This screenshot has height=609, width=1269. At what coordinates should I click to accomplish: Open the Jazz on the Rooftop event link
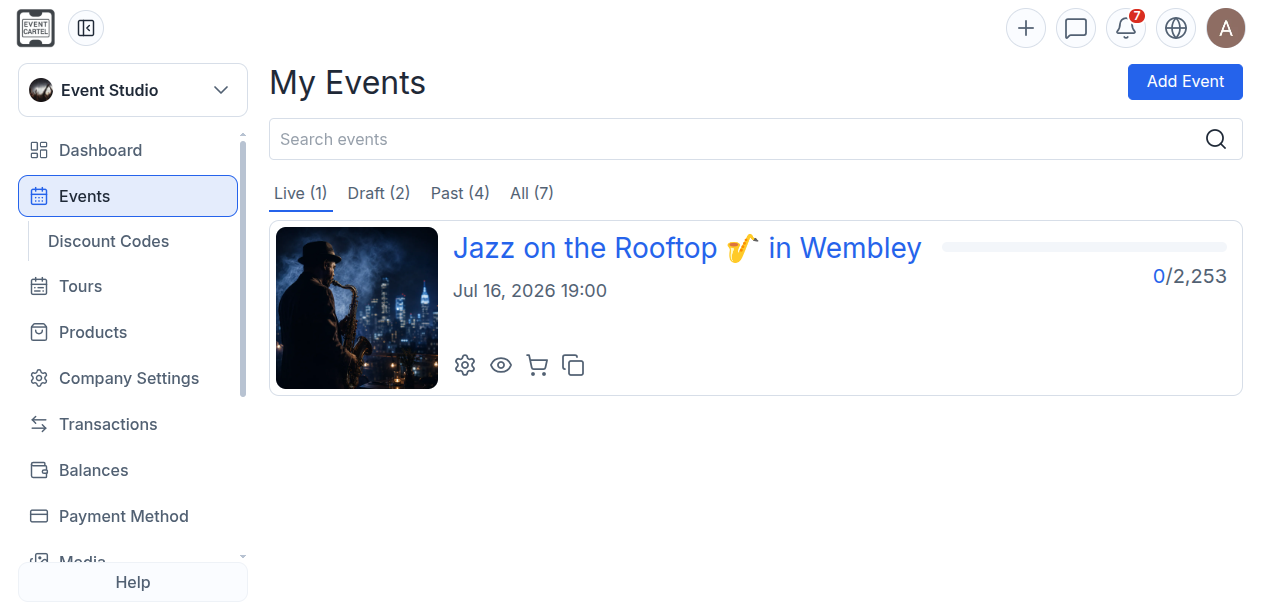pos(687,248)
